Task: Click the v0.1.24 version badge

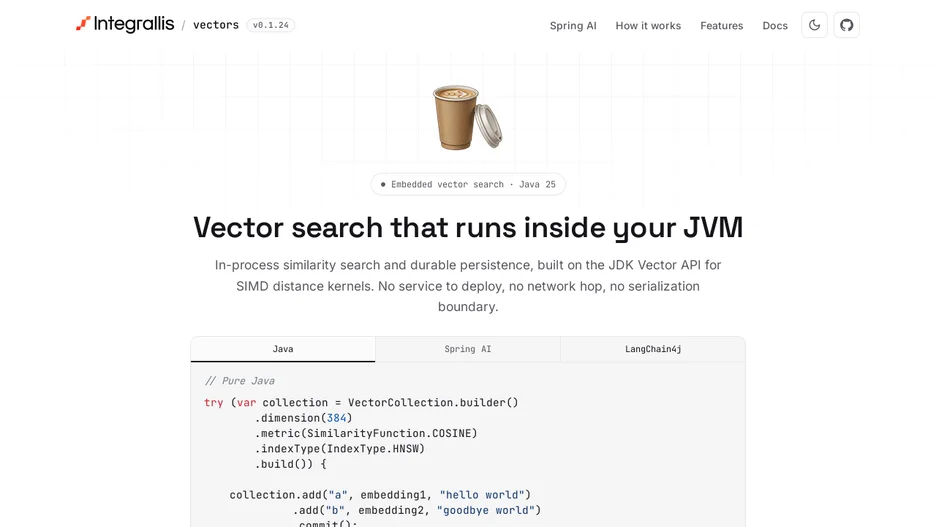Action: click(270, 25)
